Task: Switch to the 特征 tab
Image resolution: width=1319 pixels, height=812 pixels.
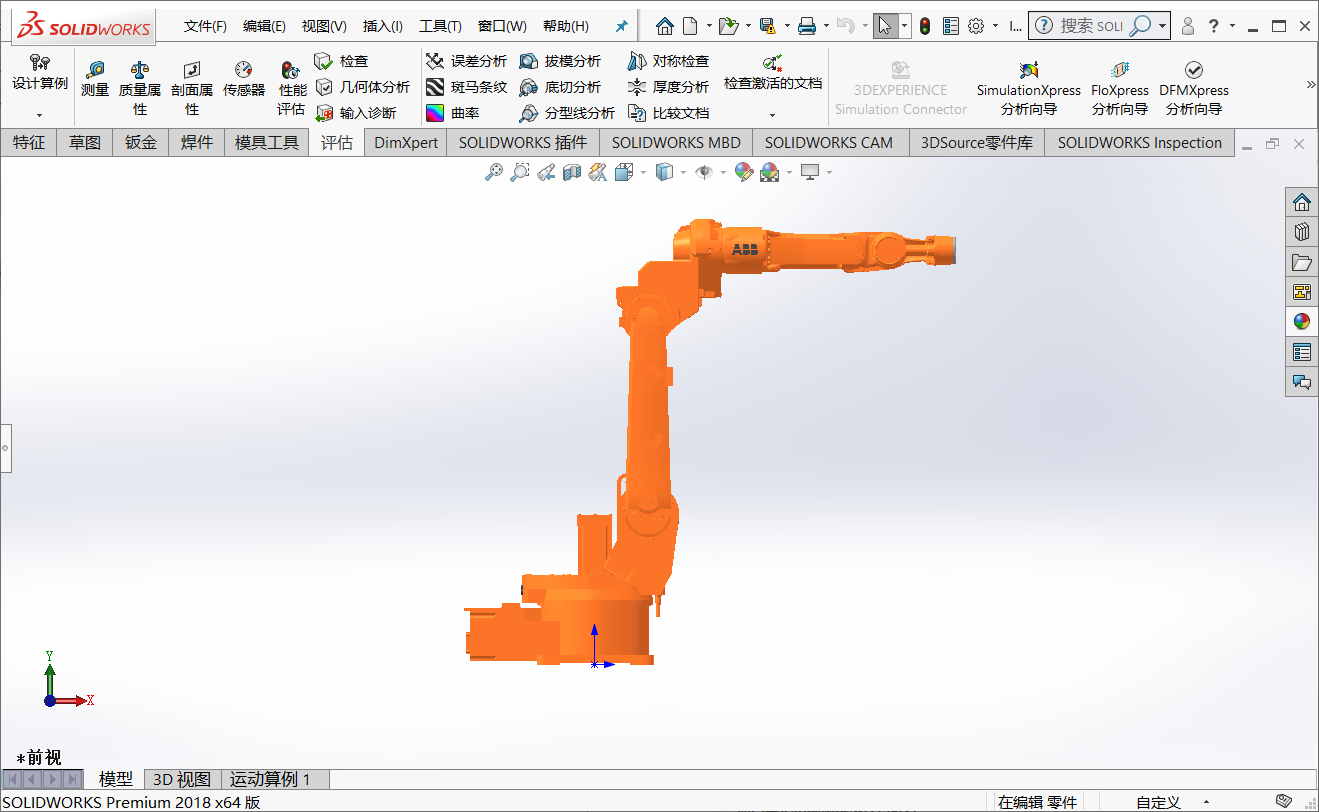Action: point(29,143)
